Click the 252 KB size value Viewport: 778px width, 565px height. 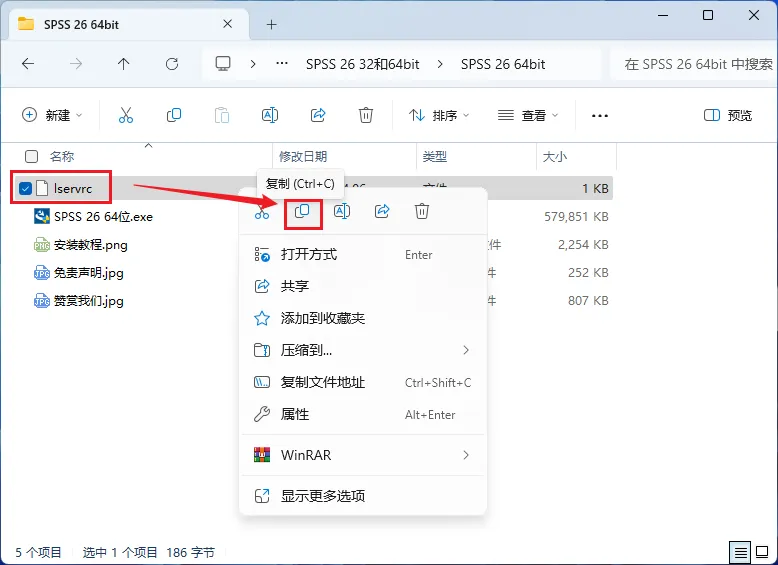pyautogui.click(x=588, y=273)
